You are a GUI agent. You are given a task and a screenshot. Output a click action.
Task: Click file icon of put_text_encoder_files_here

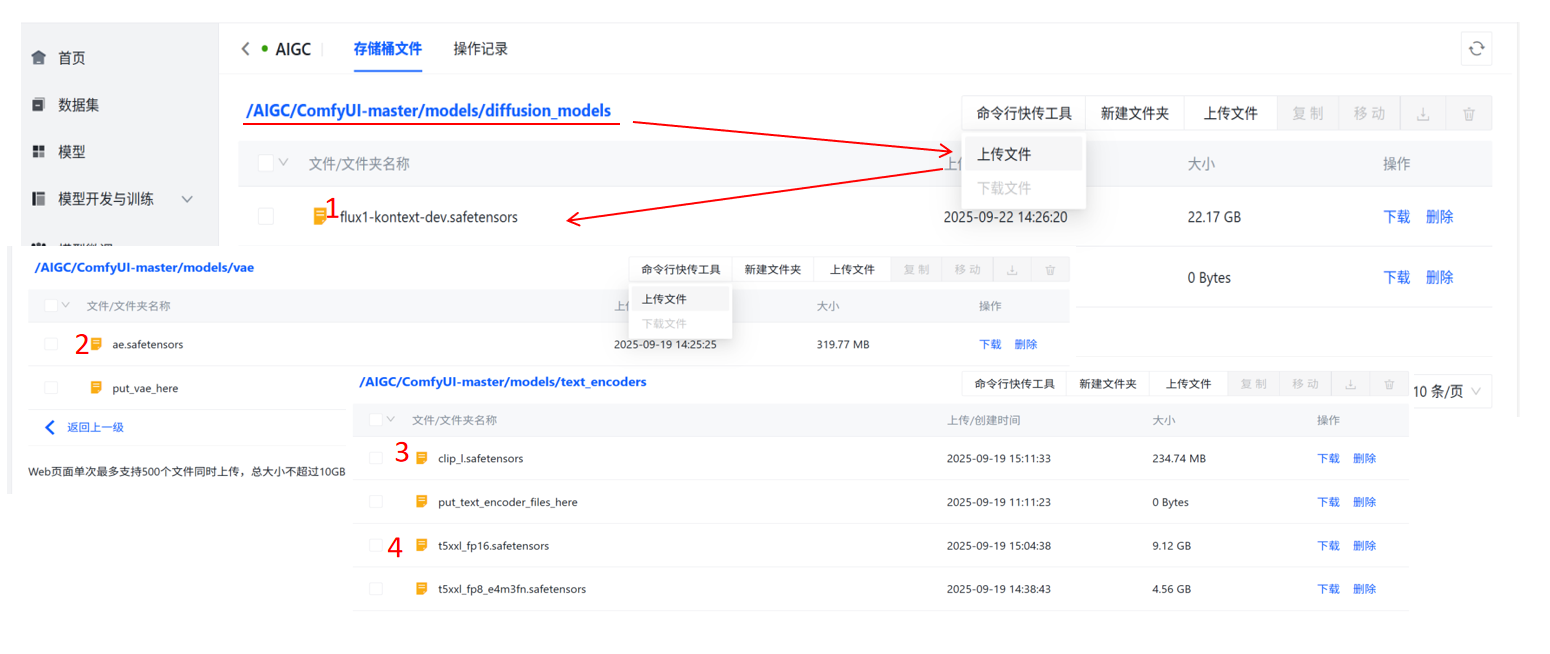coord(422,501)
